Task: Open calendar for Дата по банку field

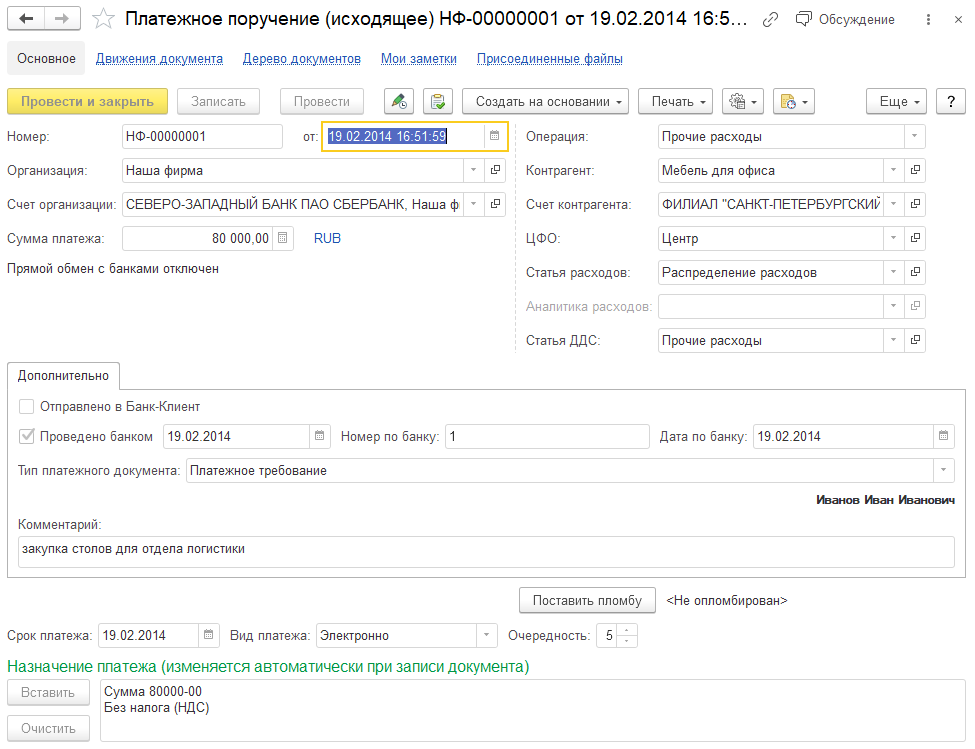Action: coord(943,436)
